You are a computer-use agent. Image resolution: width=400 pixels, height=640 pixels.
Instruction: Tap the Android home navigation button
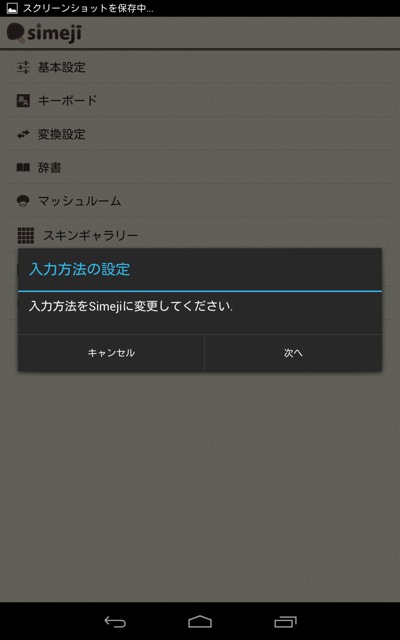(200, 622)
